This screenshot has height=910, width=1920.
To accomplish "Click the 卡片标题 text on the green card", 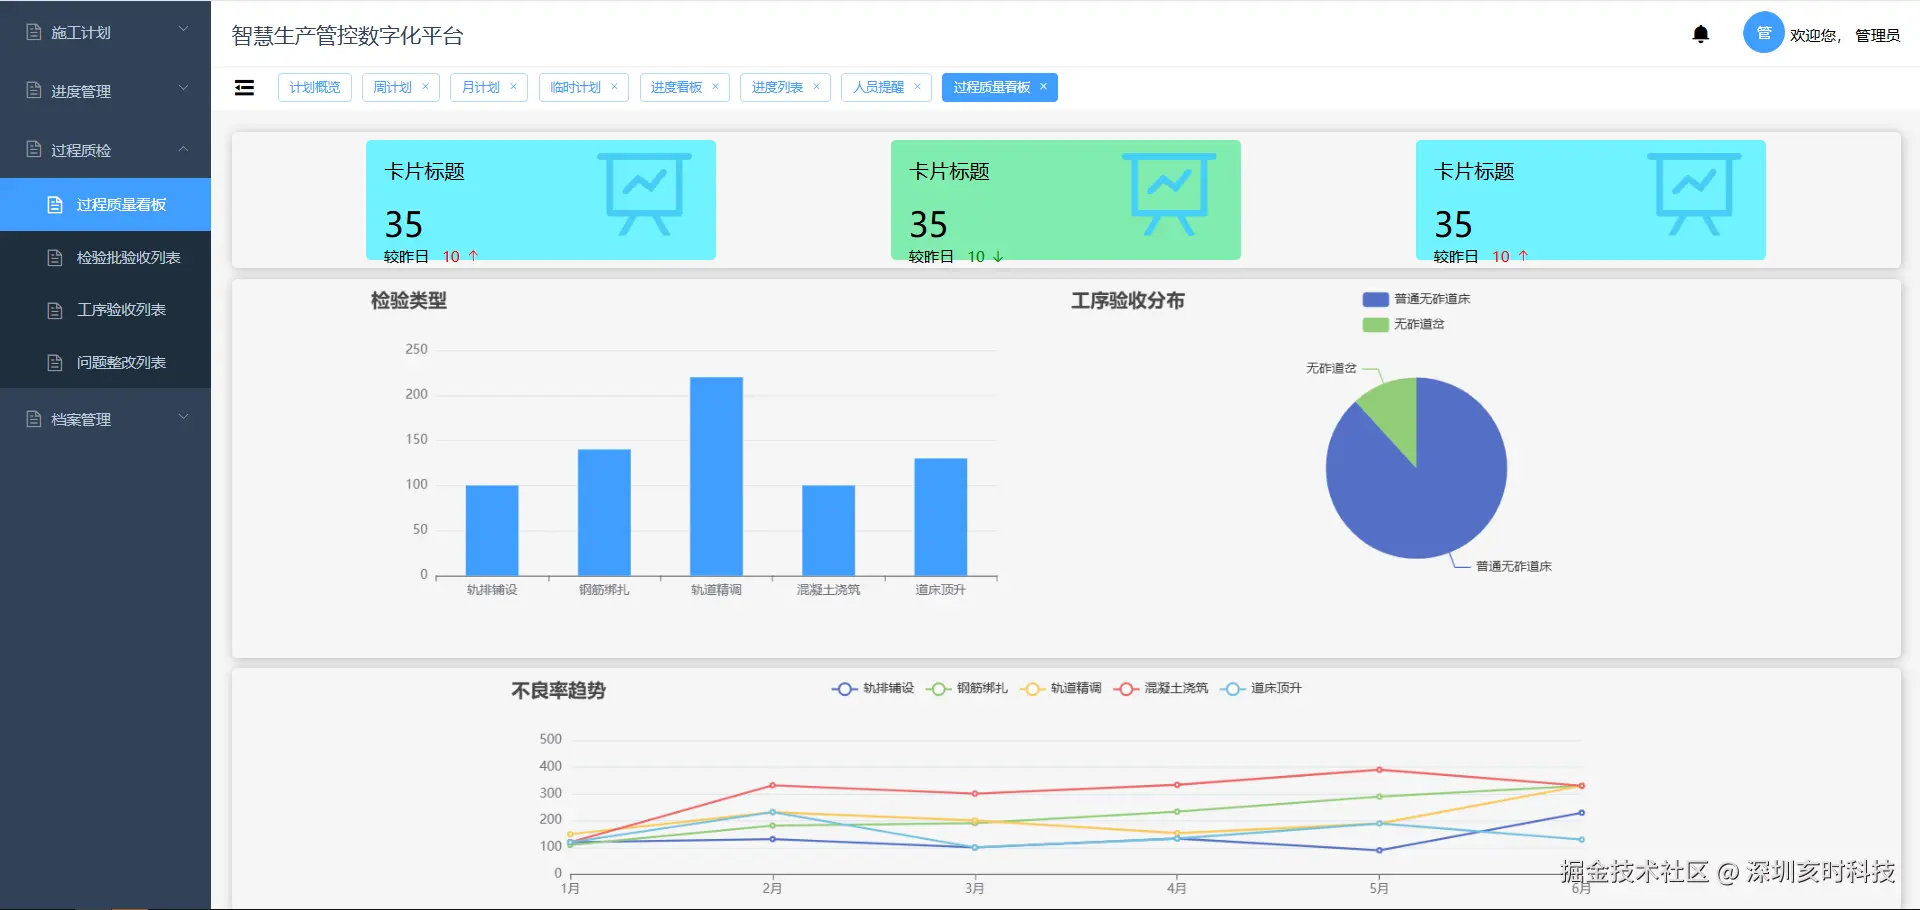I will click(949, 172).
